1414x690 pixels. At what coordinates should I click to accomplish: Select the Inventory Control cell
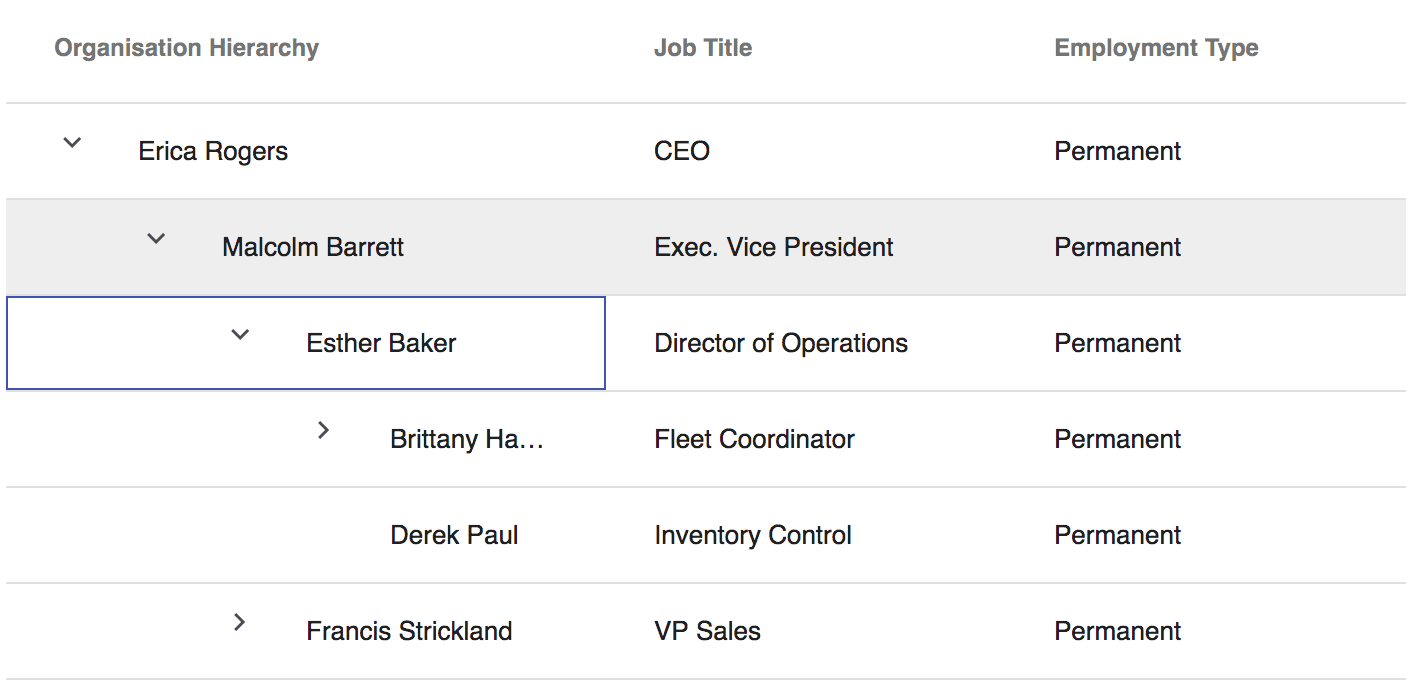point(753,535)
